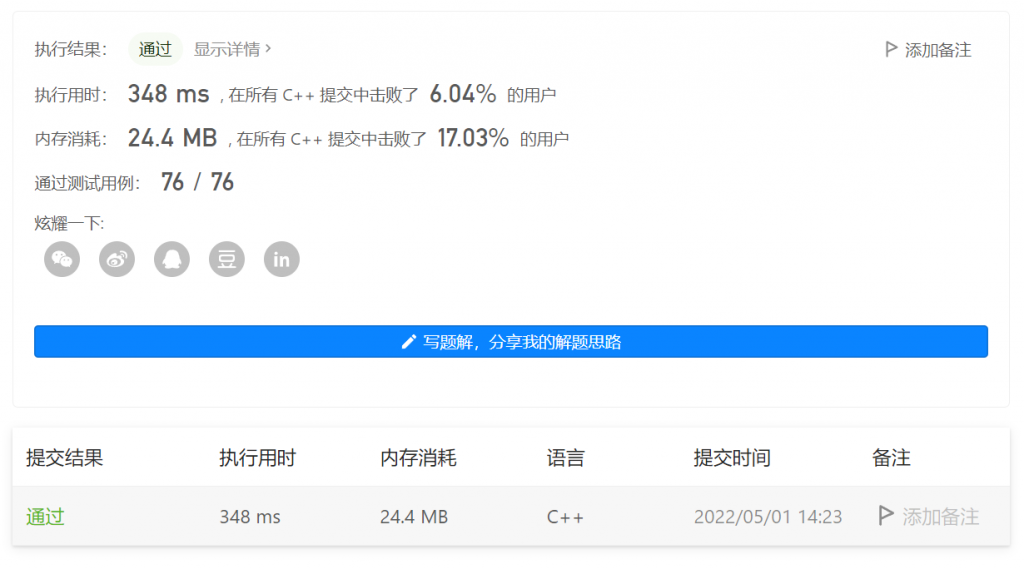Click the 2022/05/01 14:23 submission timestamp
Screen dimensions: 1024x569
coord(768,517)
